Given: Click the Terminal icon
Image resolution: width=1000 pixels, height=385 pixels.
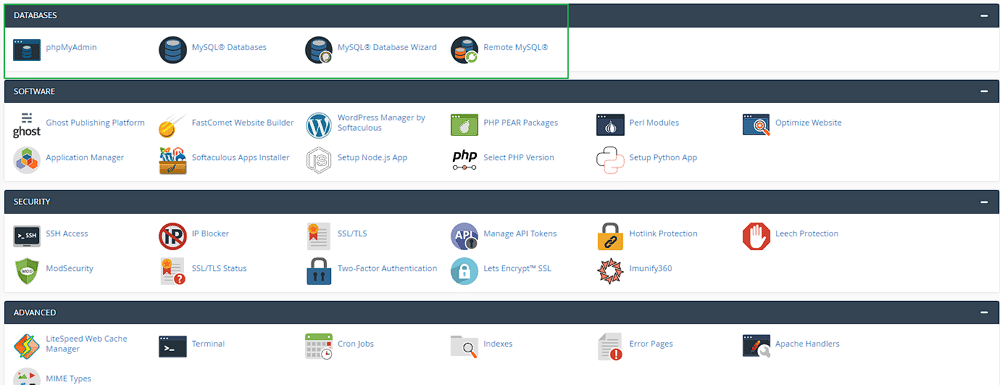Looking at the screenshot, I should click(x=173, y=346).
